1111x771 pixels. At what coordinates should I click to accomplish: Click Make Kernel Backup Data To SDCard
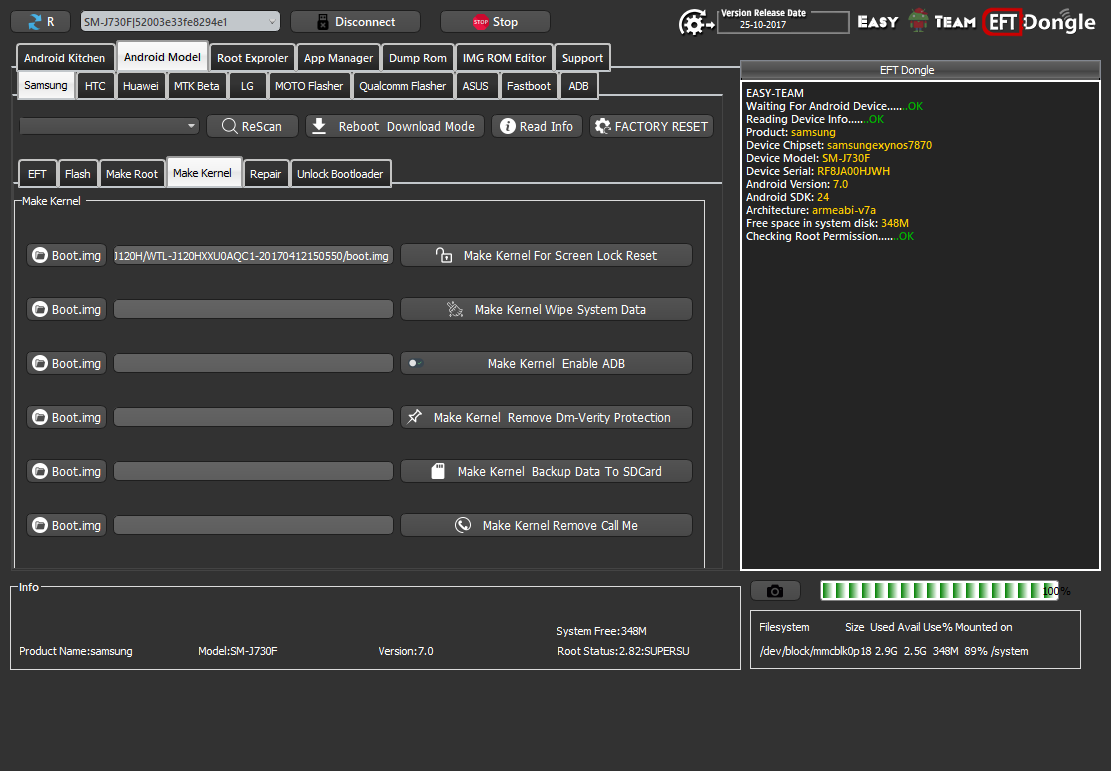click(546, 471)
